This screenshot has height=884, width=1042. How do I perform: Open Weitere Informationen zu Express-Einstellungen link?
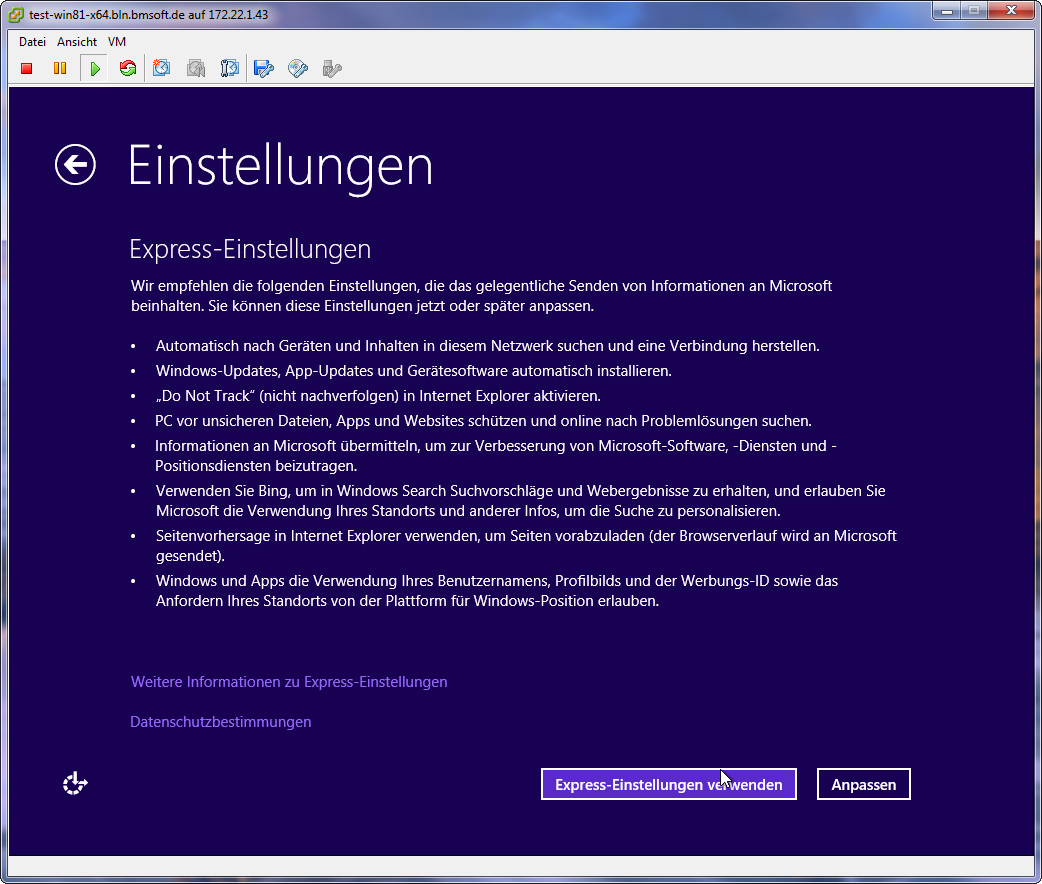(289, 682)
